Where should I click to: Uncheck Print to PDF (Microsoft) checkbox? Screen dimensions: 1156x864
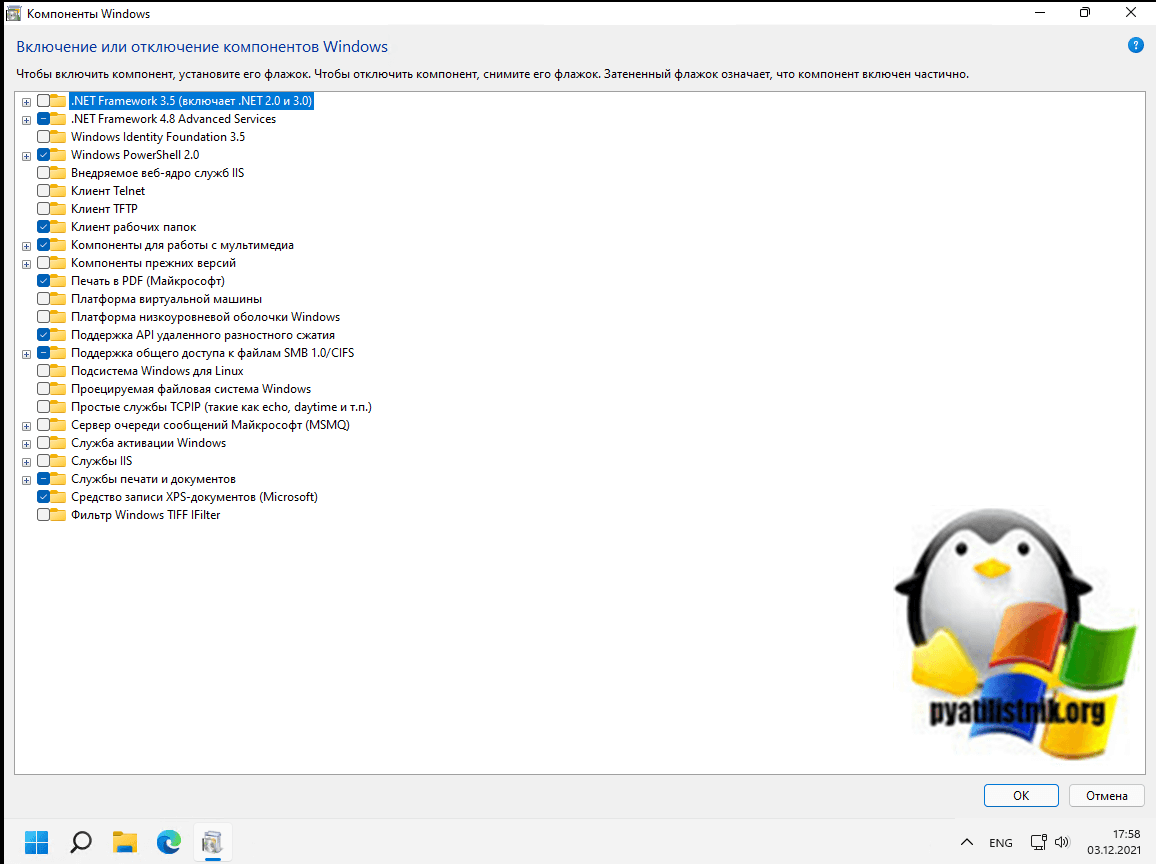point(44,281)
